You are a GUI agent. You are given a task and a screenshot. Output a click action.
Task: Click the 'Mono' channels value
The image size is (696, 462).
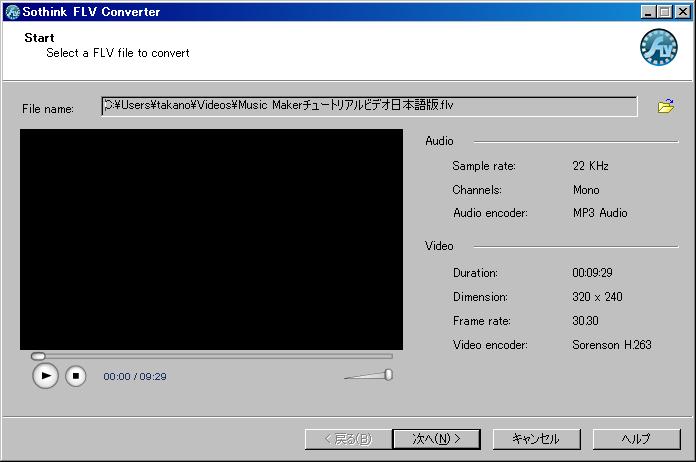coord(586,190)
